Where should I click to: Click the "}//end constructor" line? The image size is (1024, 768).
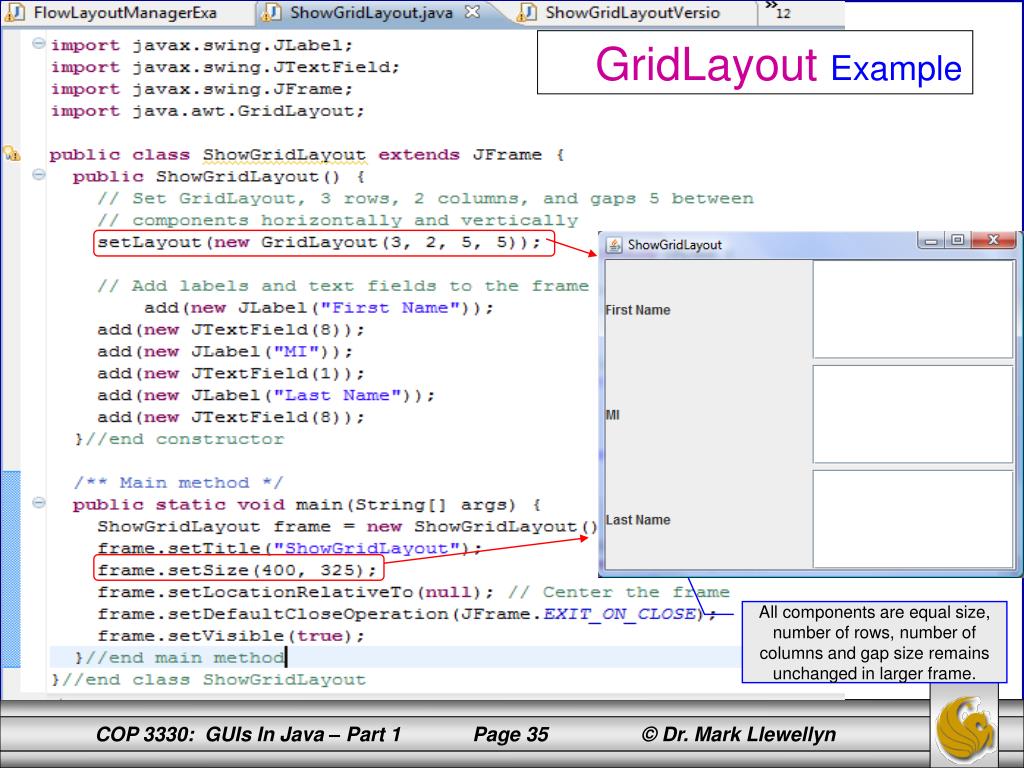[180, 439]
